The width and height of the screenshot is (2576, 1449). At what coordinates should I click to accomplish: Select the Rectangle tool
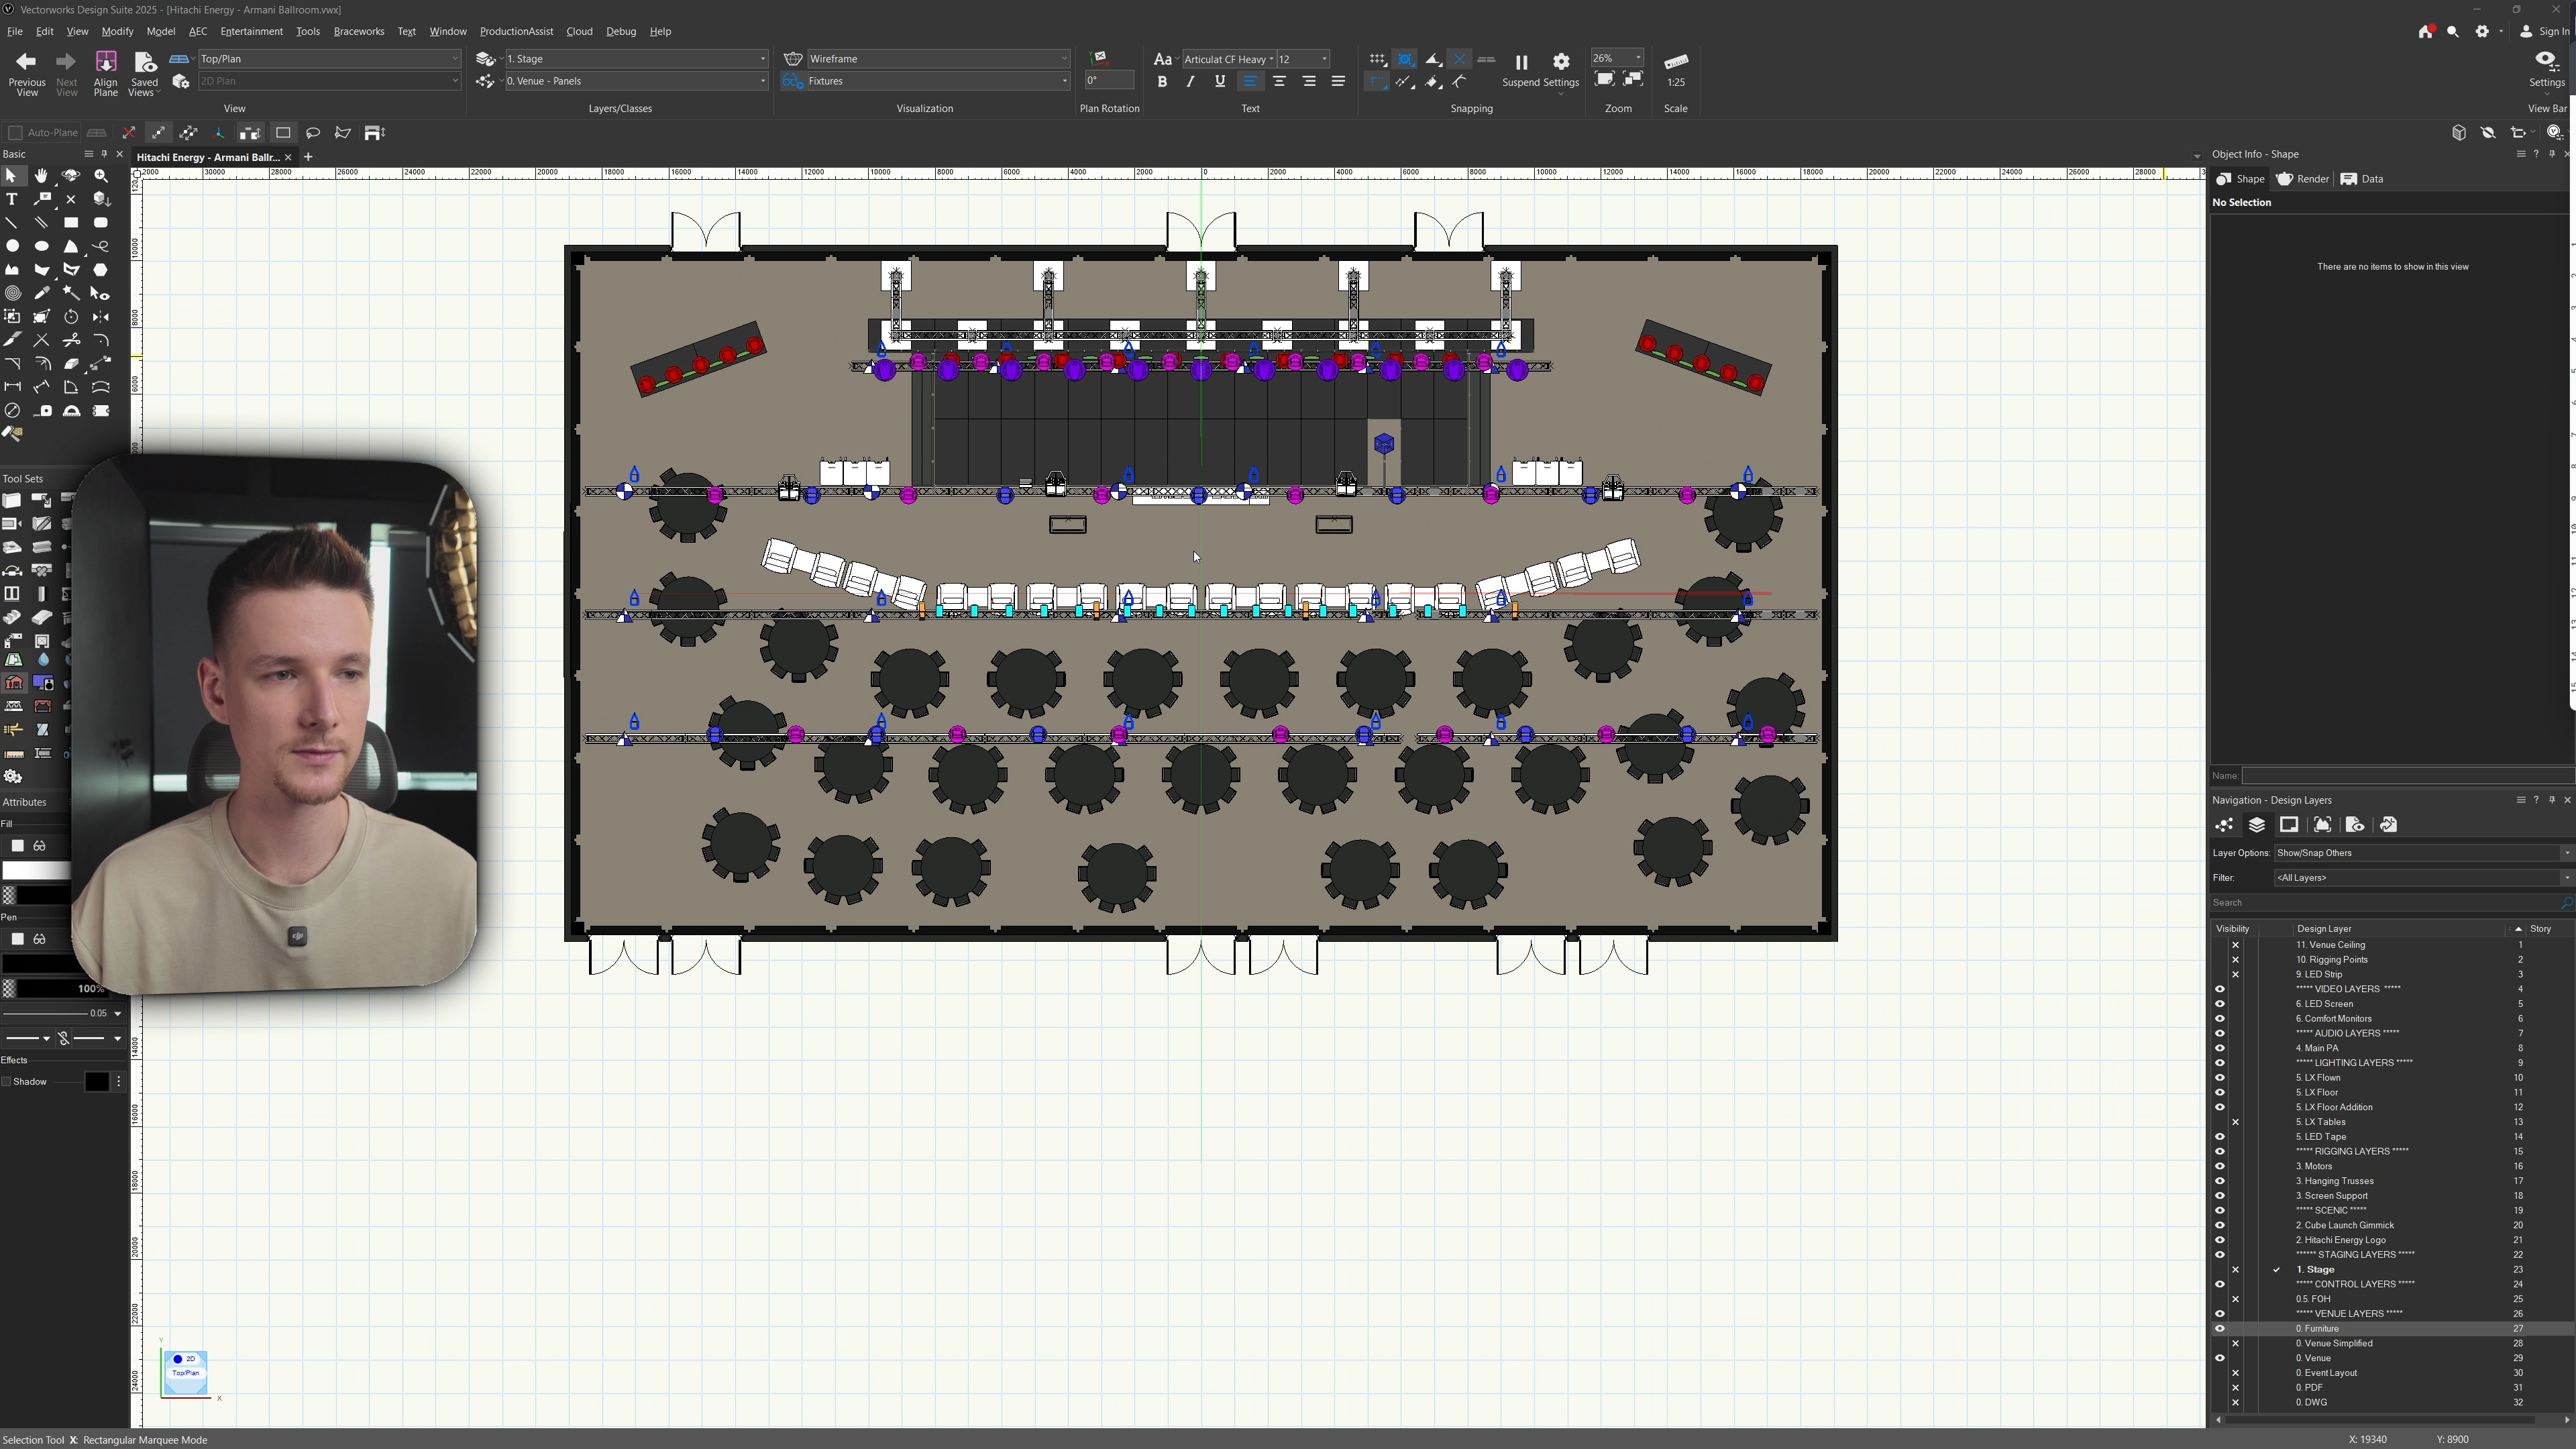(71, 223)
